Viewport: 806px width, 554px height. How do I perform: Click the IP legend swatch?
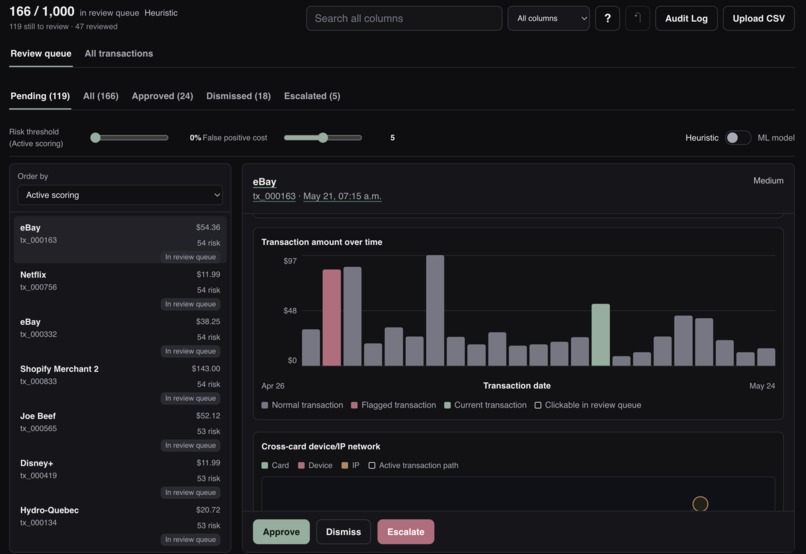click(345, 465)
